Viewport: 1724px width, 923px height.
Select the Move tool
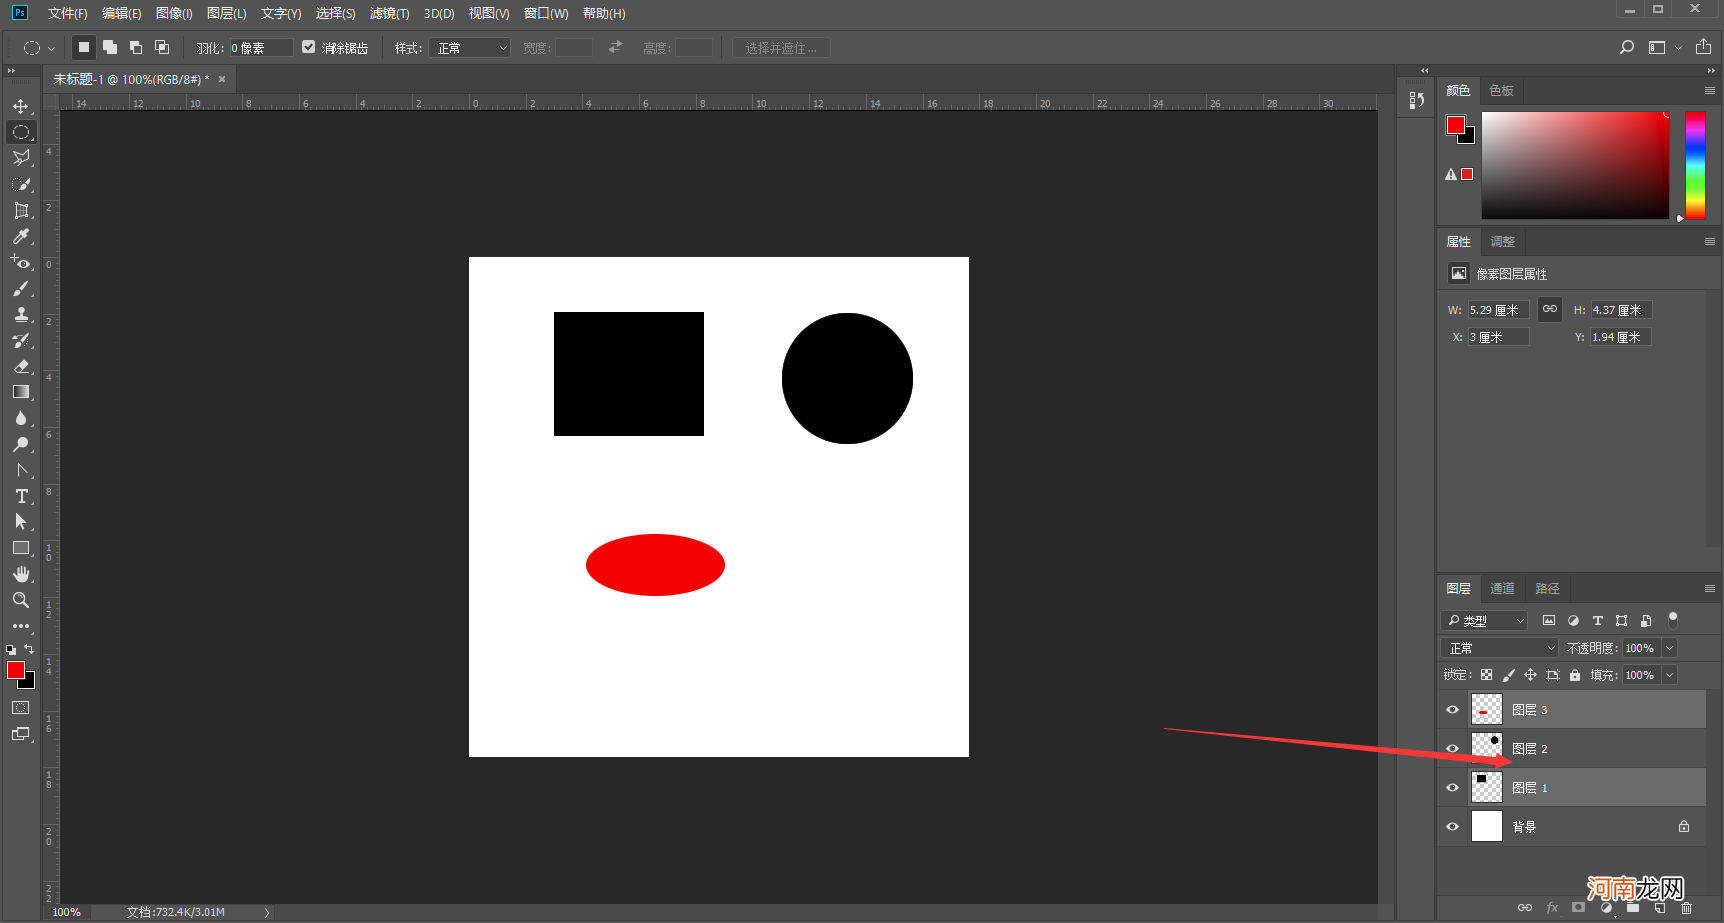(21, 106)
